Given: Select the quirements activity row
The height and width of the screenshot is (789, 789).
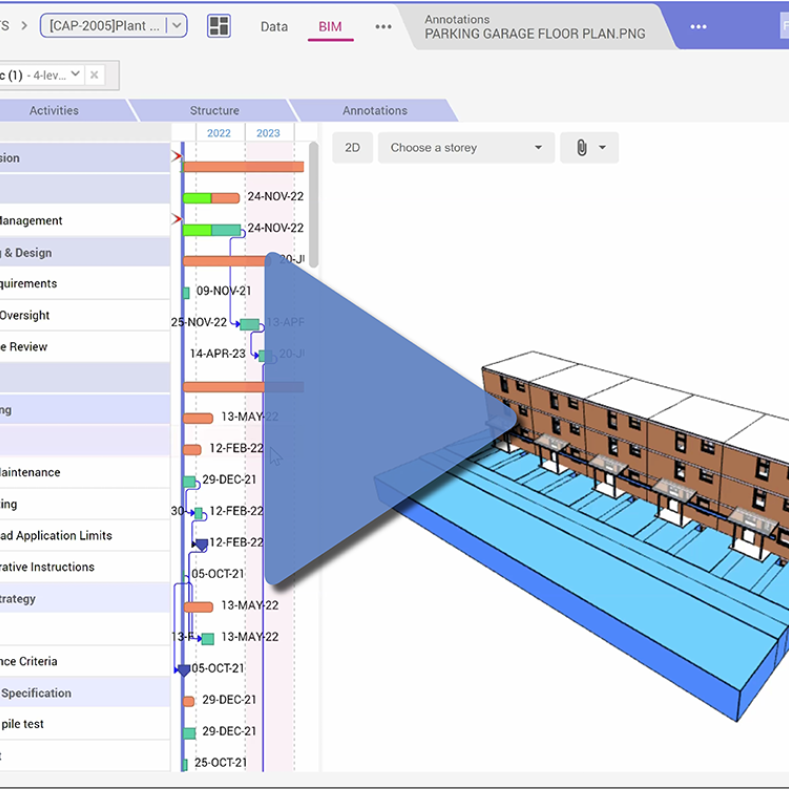Looking at the screenshot, I should click(x=85, y=283).
